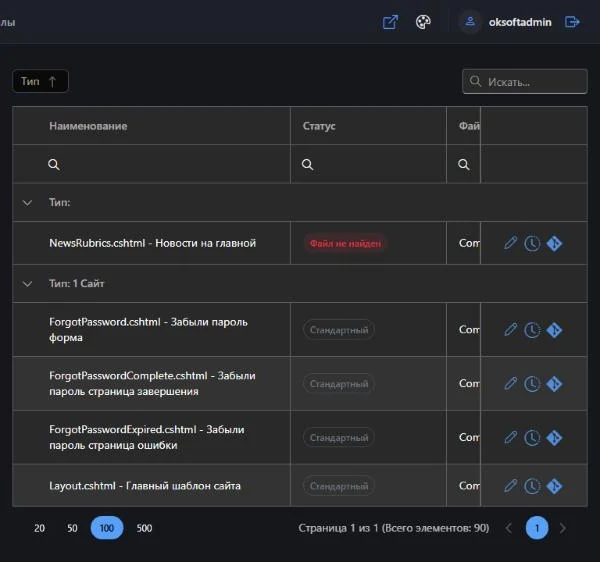Screen dimensions: 600x562
Task: Select page number 1 in pager
Action: pos(537,528)
